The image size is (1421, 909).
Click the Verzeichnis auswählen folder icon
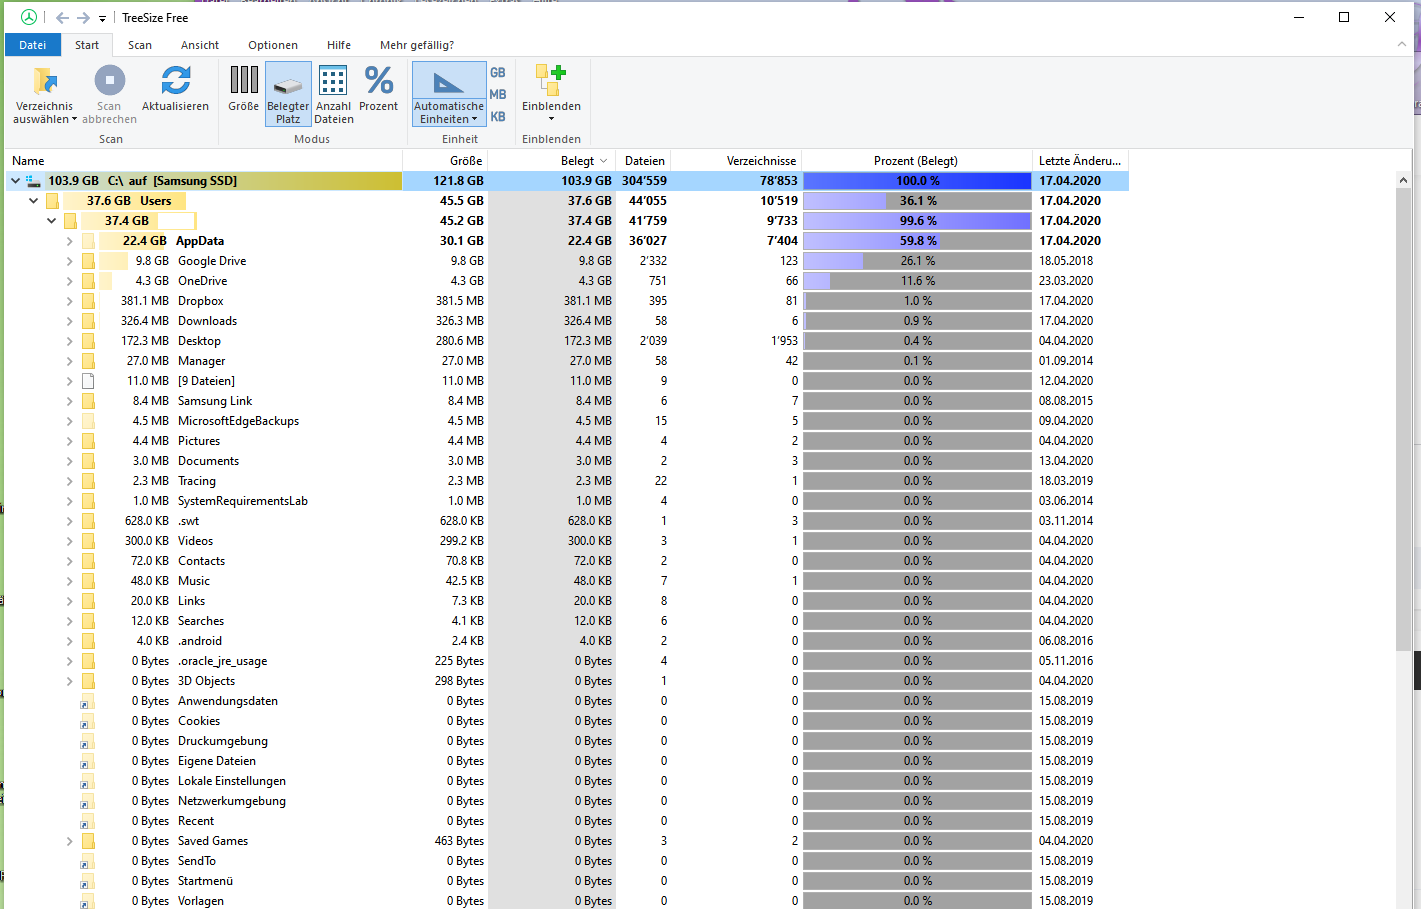tap(44, 81)
